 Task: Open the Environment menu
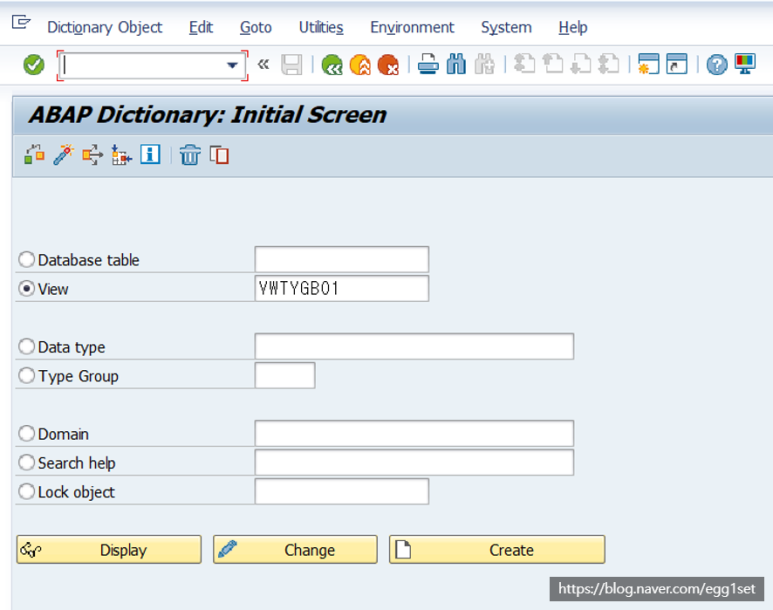point(412,28)
